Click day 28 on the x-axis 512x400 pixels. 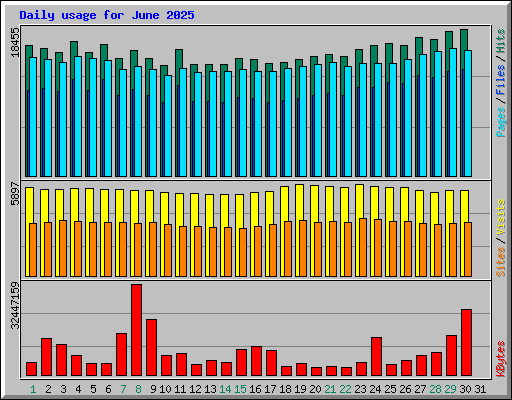435,389
